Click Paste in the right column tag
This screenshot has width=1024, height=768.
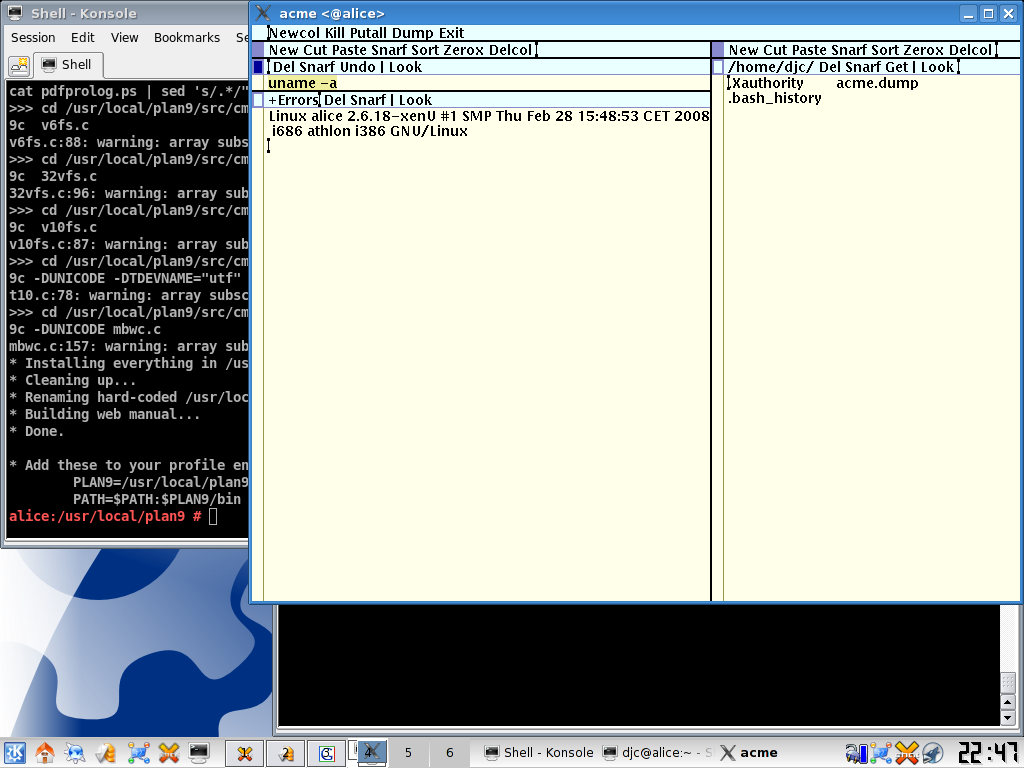808,50
